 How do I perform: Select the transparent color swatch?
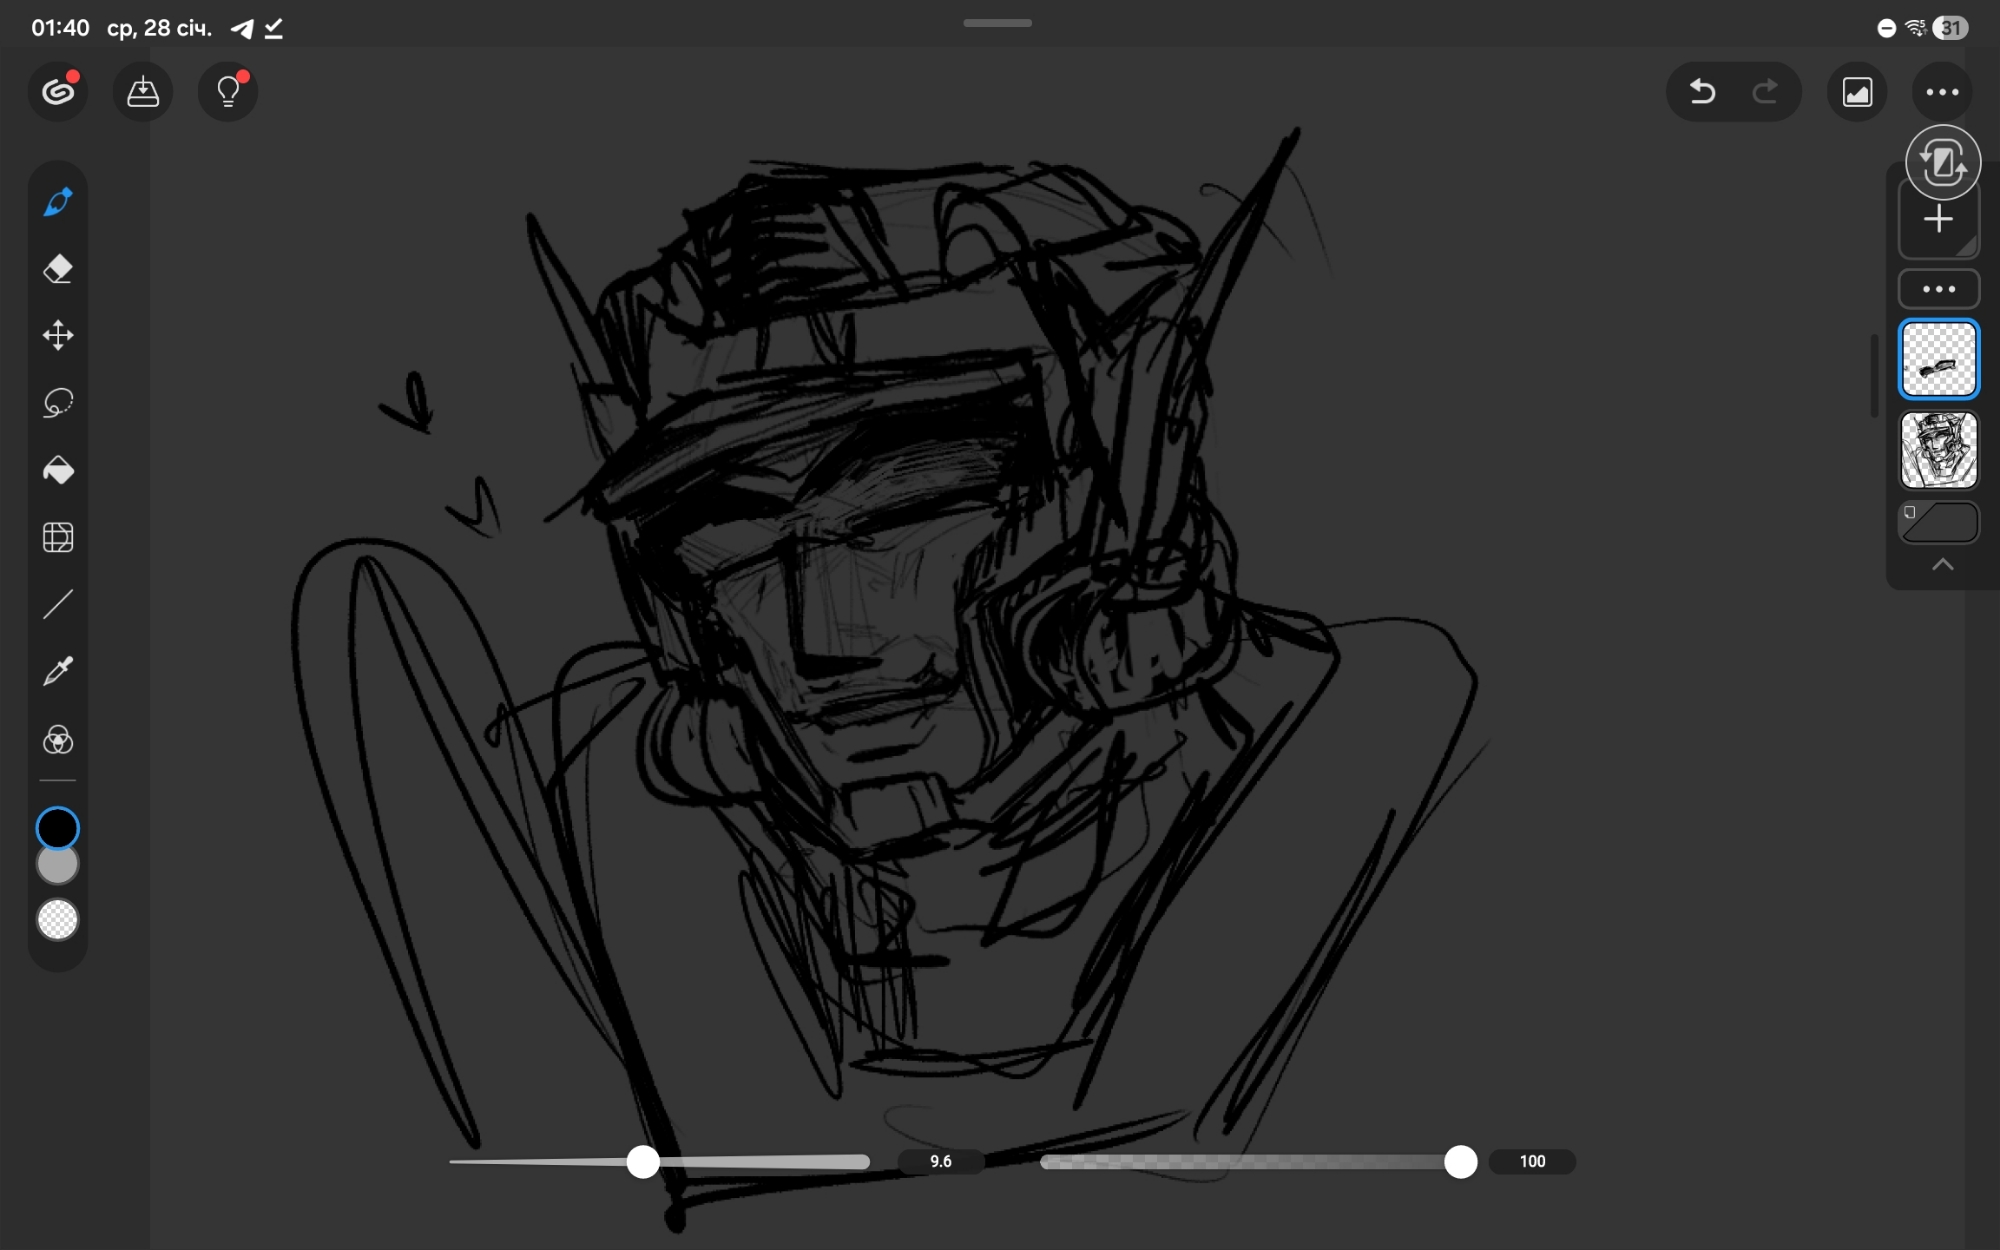click(x=58, y=920)
